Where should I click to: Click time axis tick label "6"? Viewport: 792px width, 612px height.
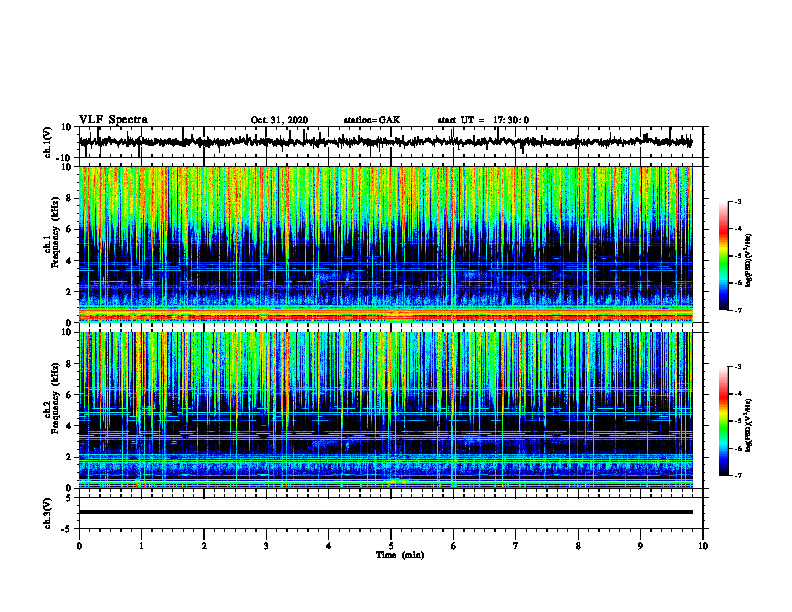454,546
